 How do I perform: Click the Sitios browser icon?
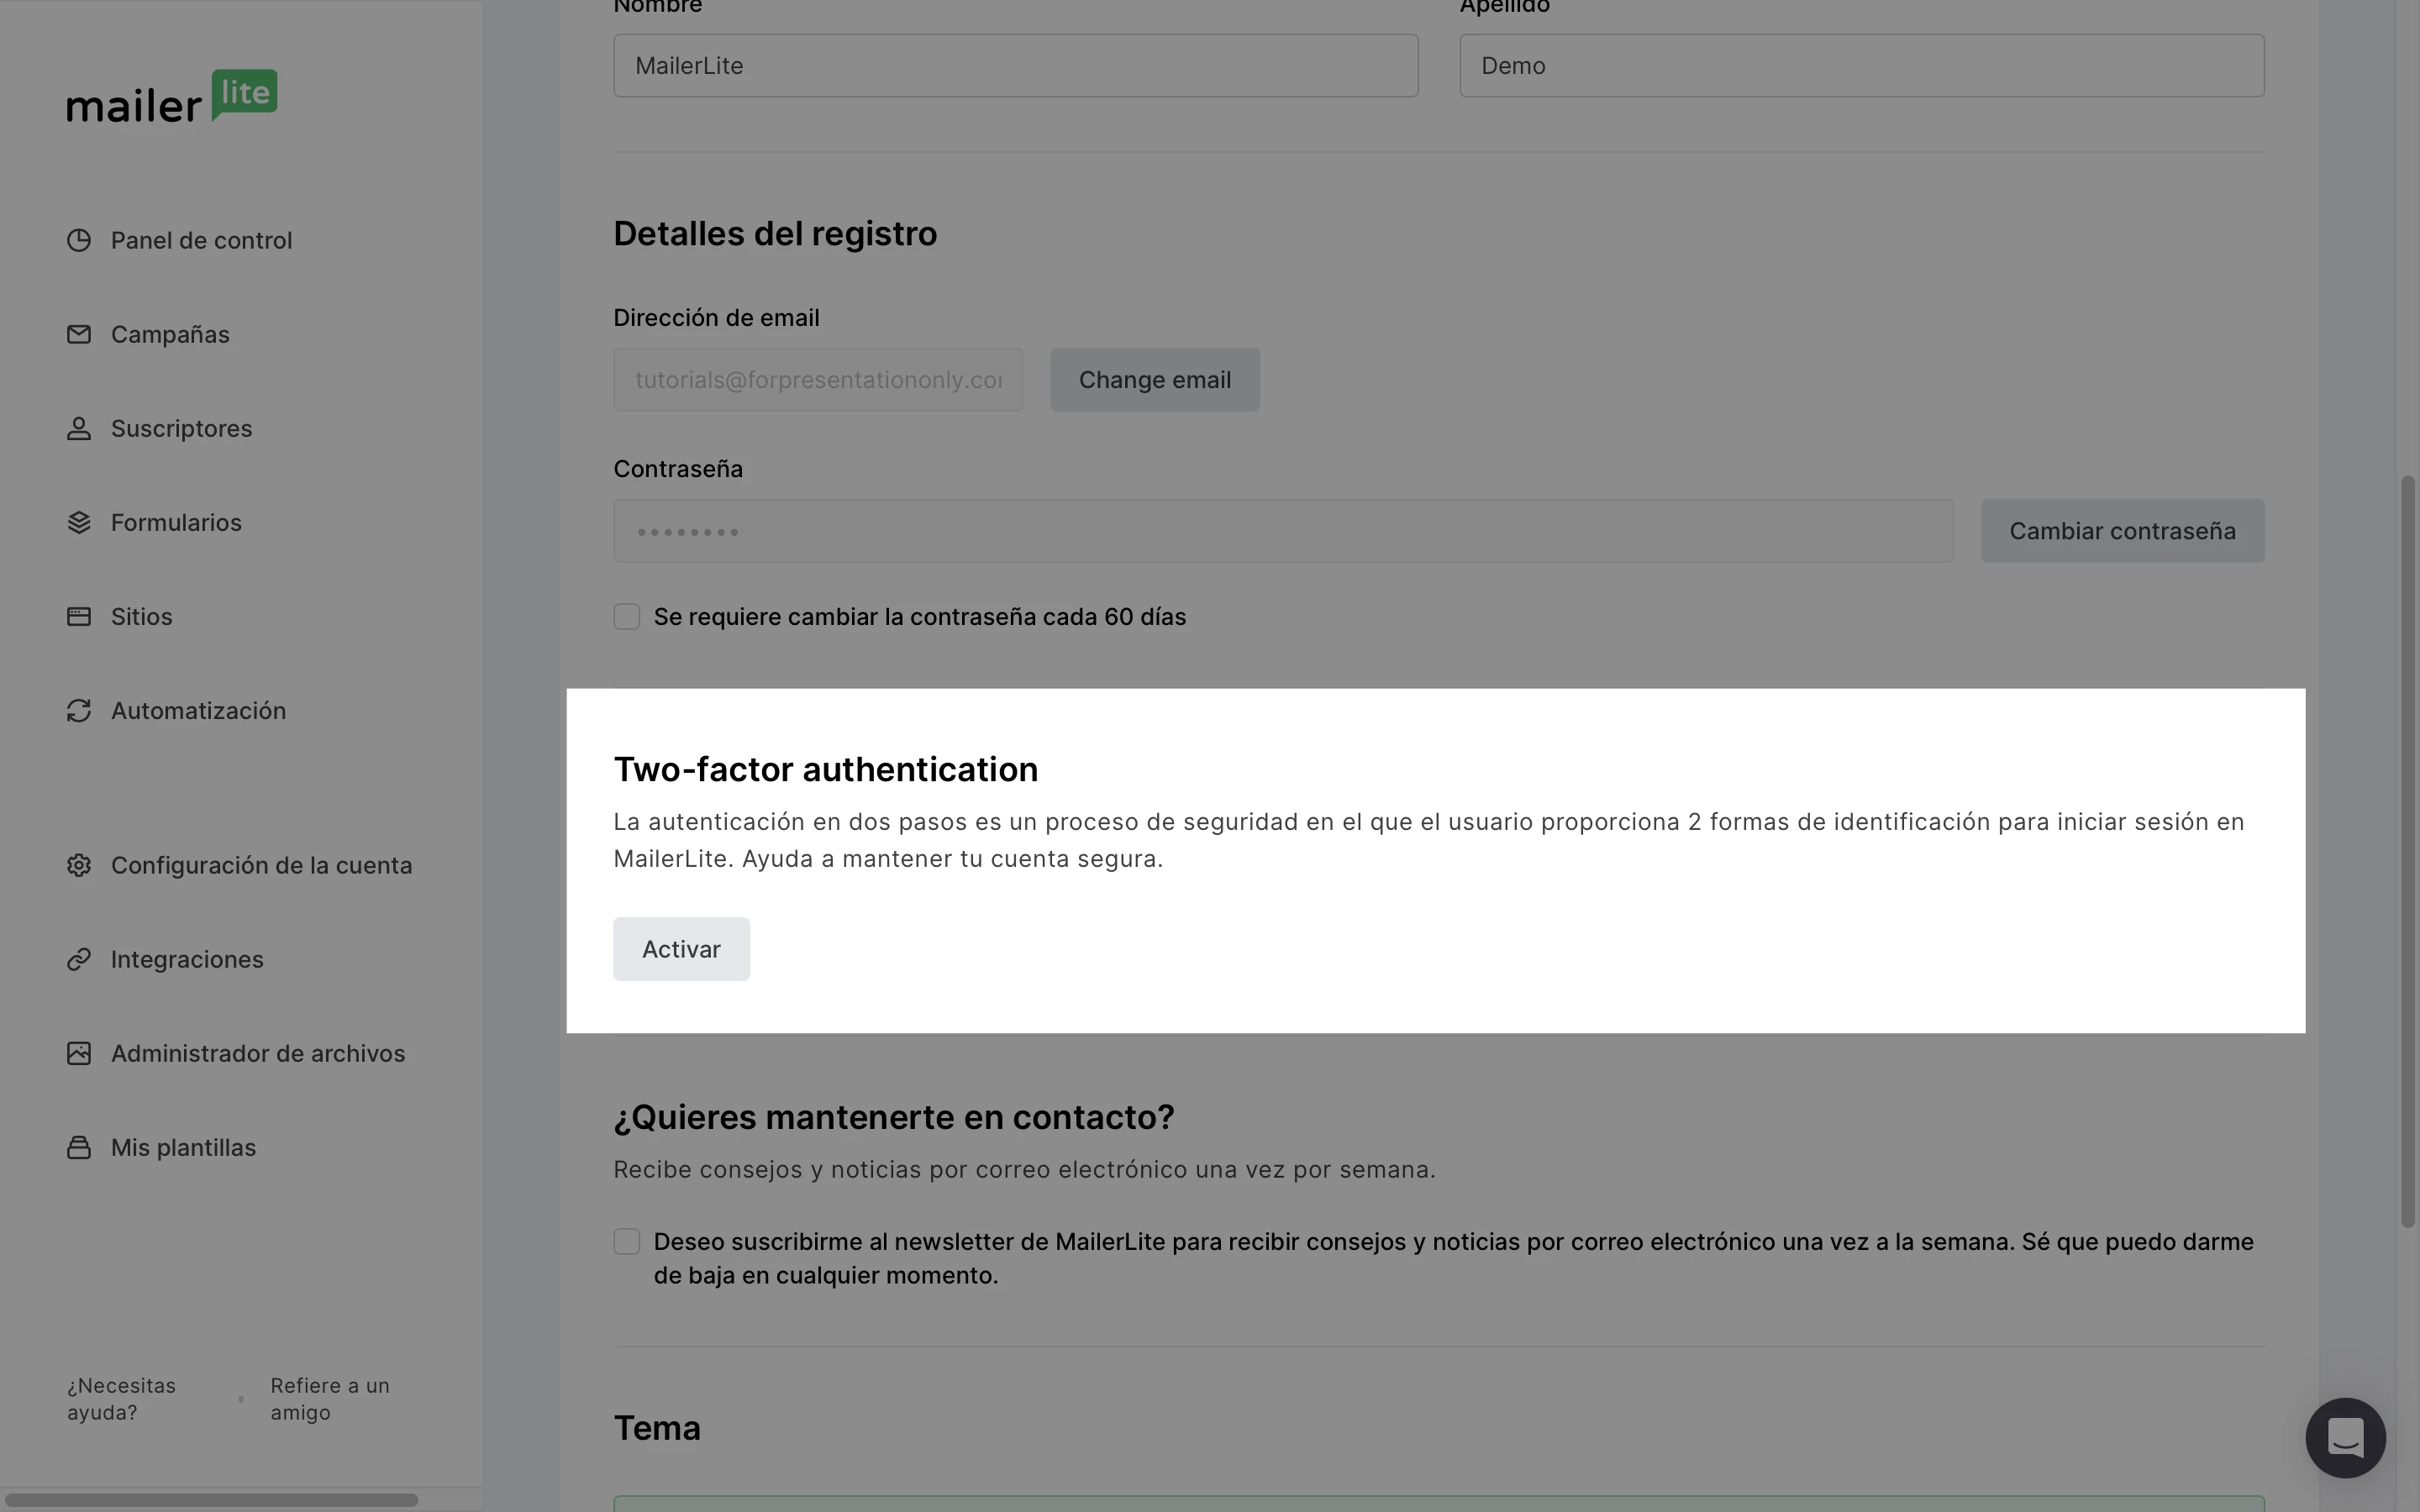[79, 616]
